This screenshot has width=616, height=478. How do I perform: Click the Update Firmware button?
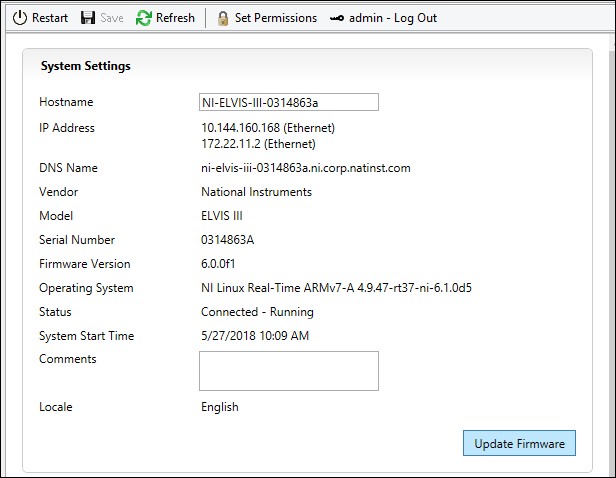(519, 443)
